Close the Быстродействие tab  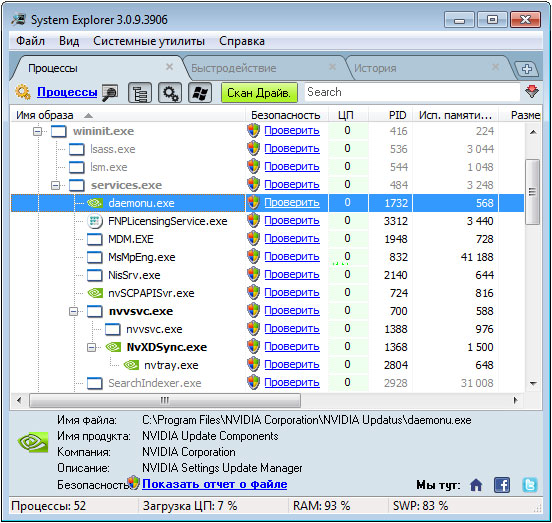[x=332, y=67]
